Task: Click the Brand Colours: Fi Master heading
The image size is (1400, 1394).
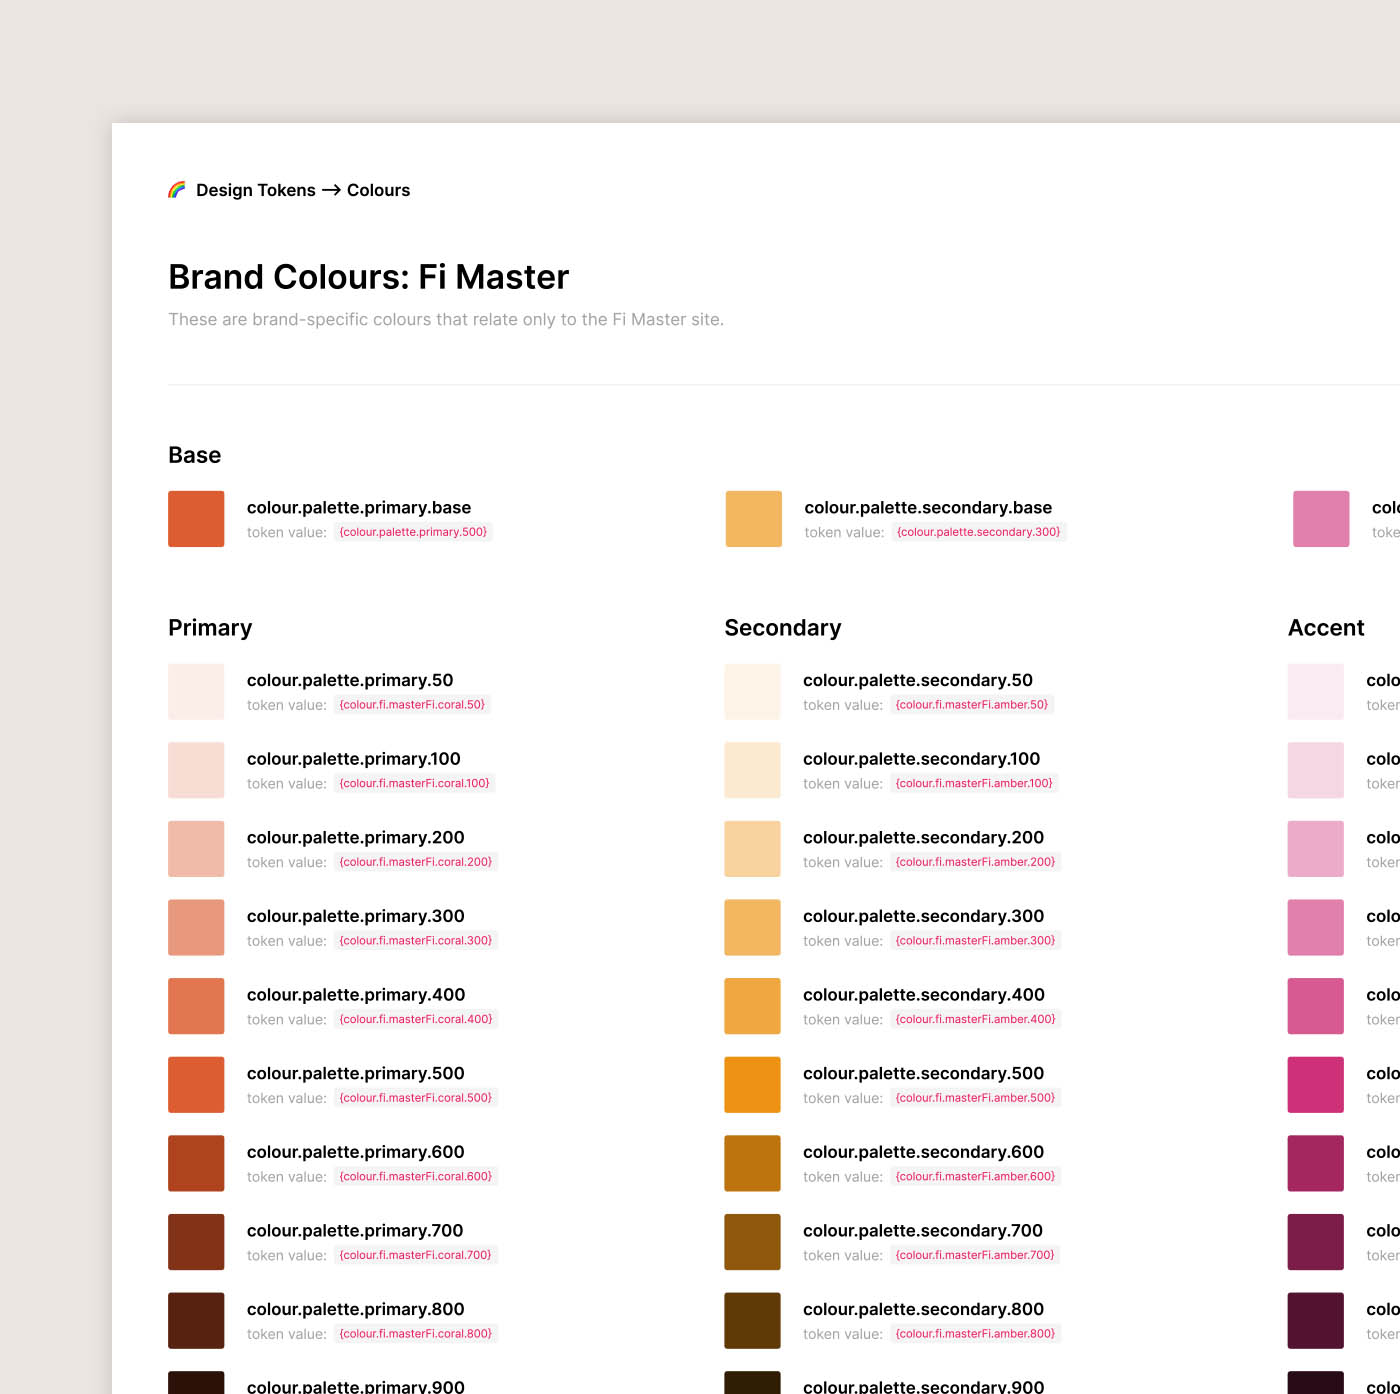Action: pyautogui.click(x=368, y=277)
